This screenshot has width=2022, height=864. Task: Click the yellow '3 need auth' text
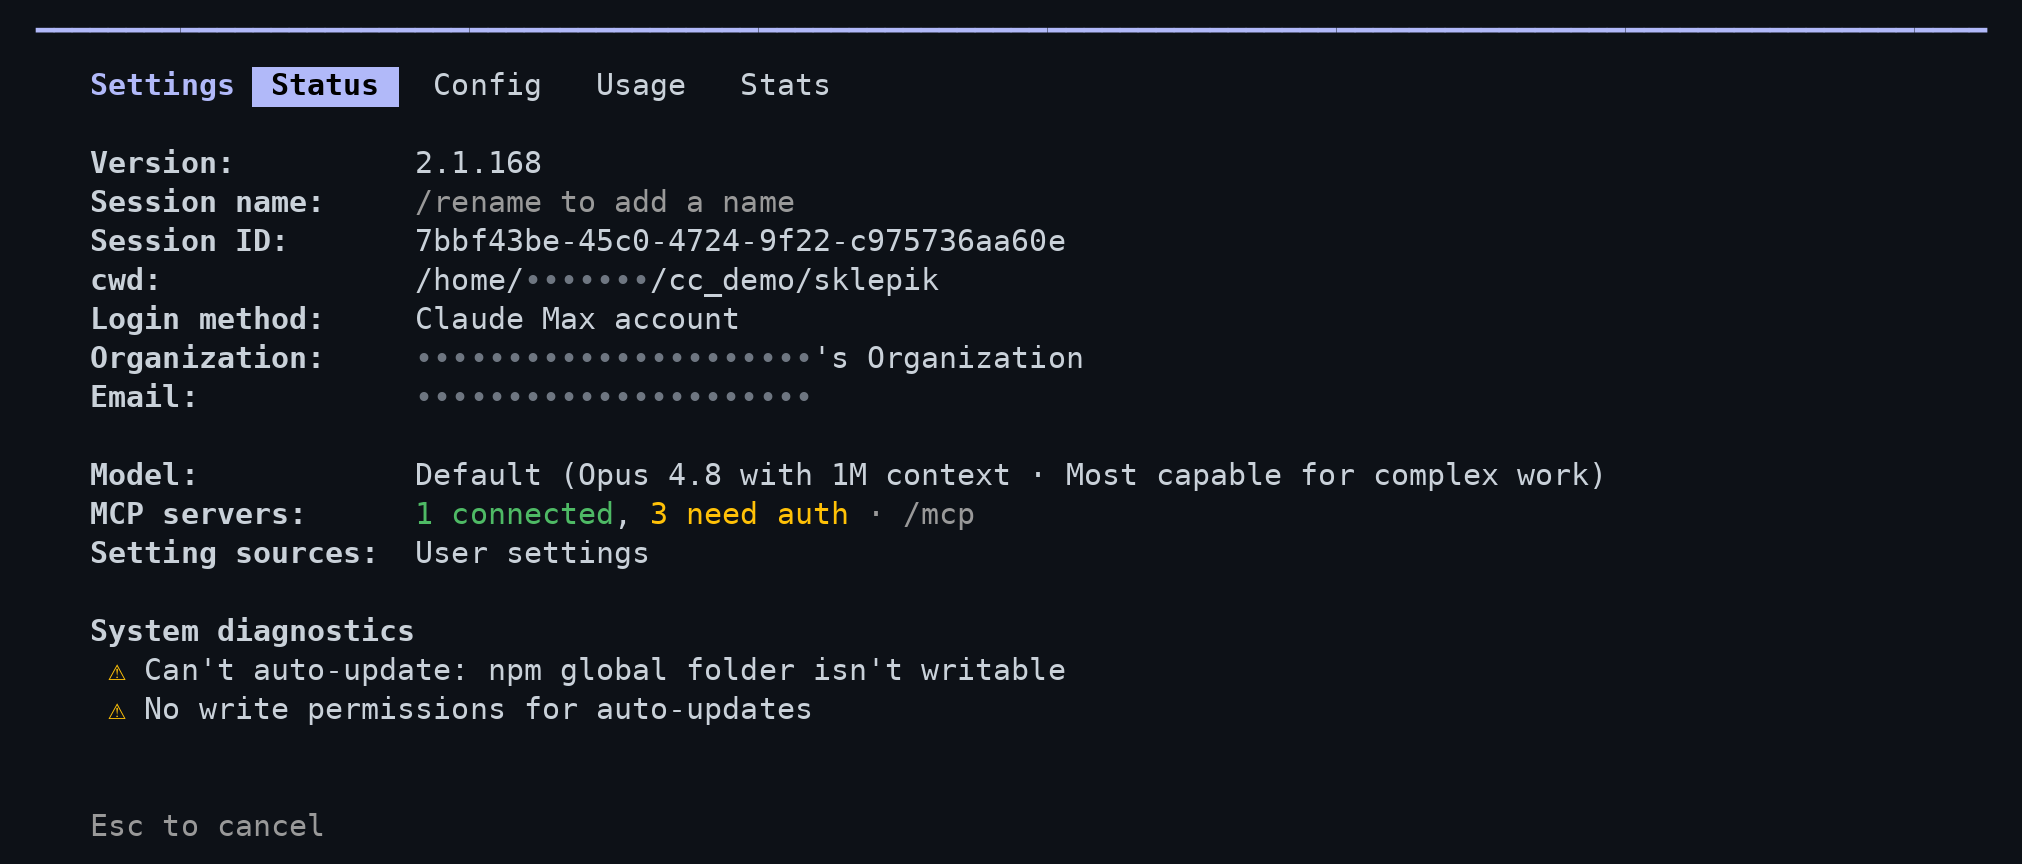coord(749,514)
